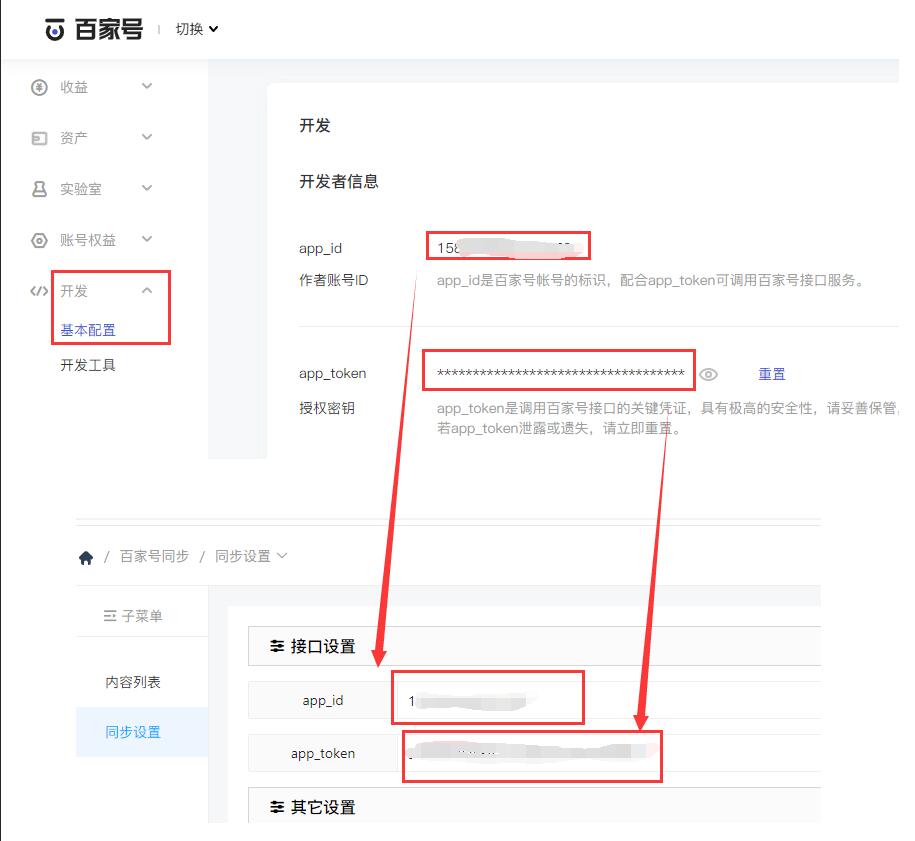Collapse the 开发 menu chevron
This screenshot has width=915, height=841.
tap(147, 290)
